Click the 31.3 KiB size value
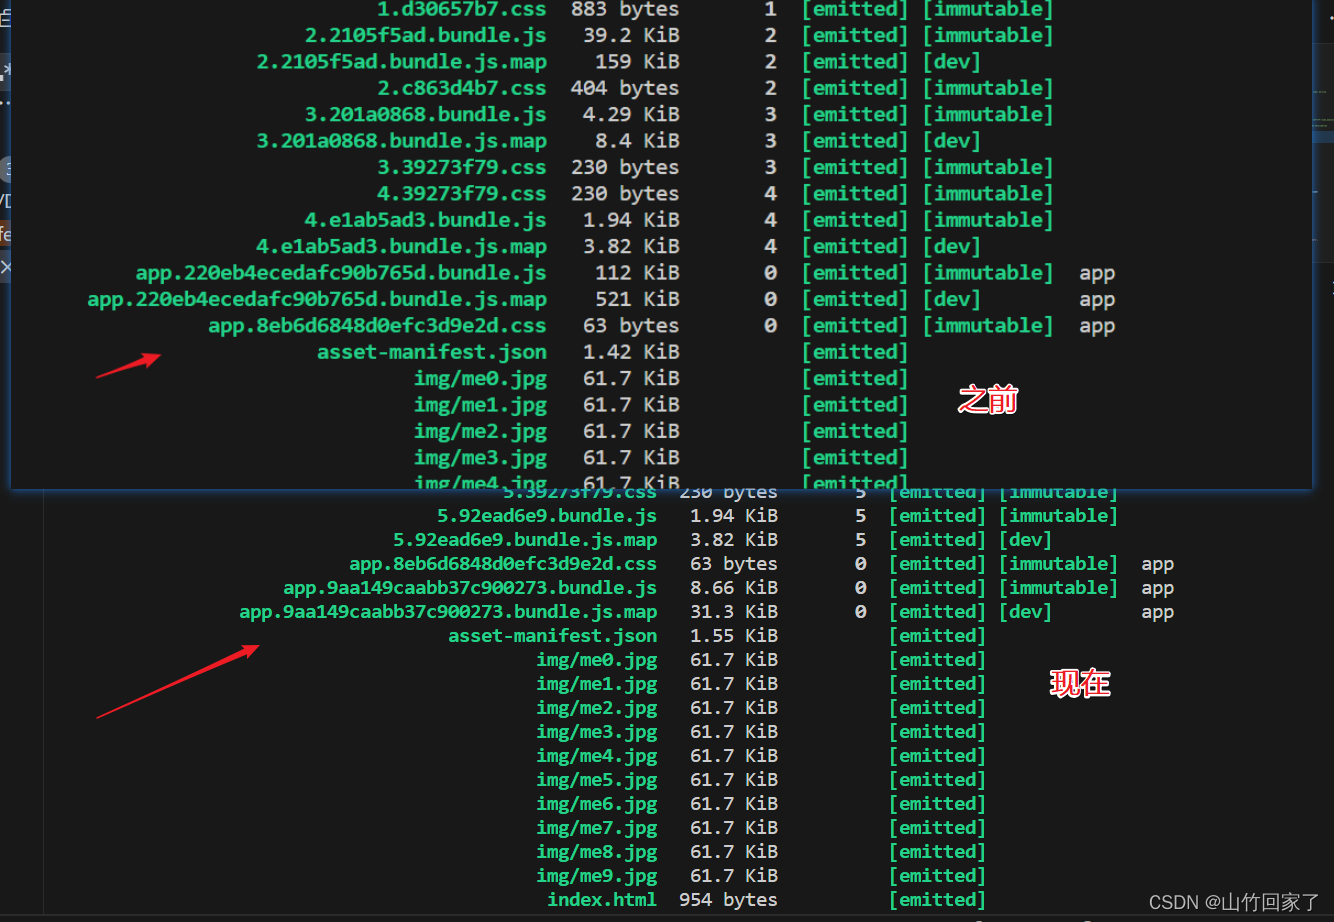This screenshot has width=1334, height=922. (x=734, y=612)
